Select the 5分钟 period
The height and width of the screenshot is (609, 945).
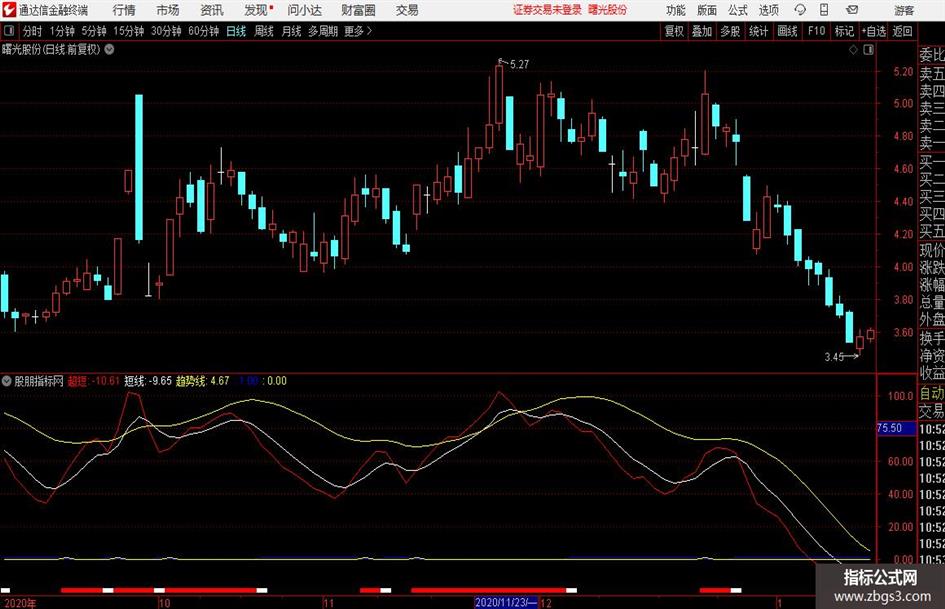pyautogui.click(x=93, y=31)
